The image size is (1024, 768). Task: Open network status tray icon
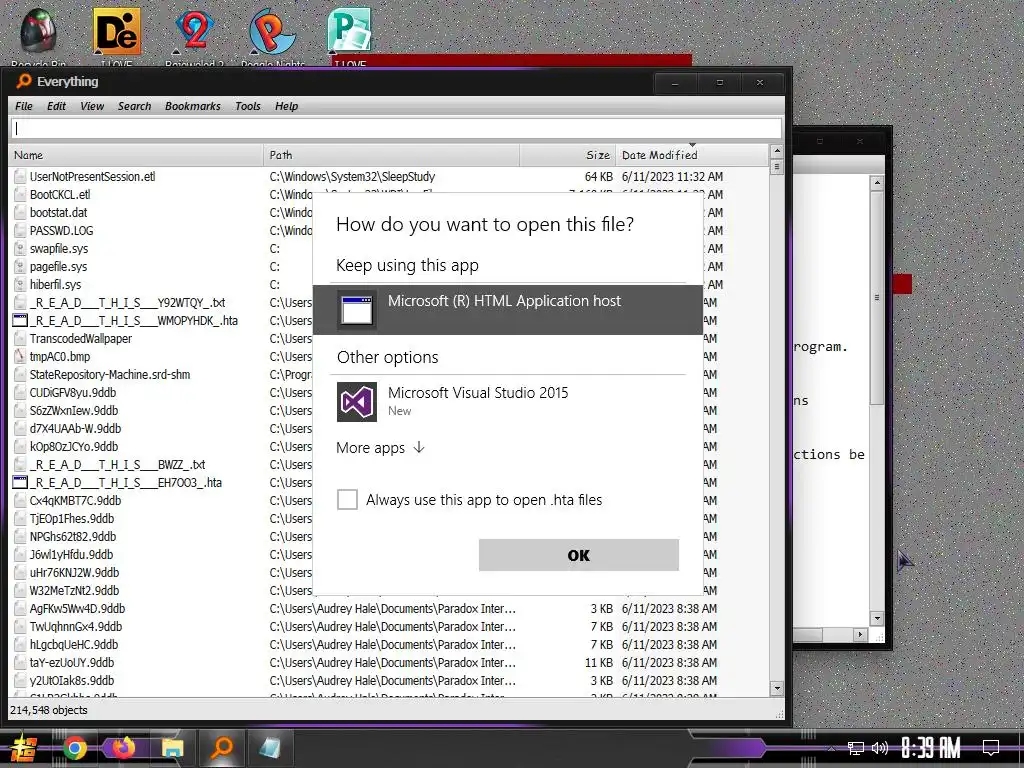(x=856, y=748)
